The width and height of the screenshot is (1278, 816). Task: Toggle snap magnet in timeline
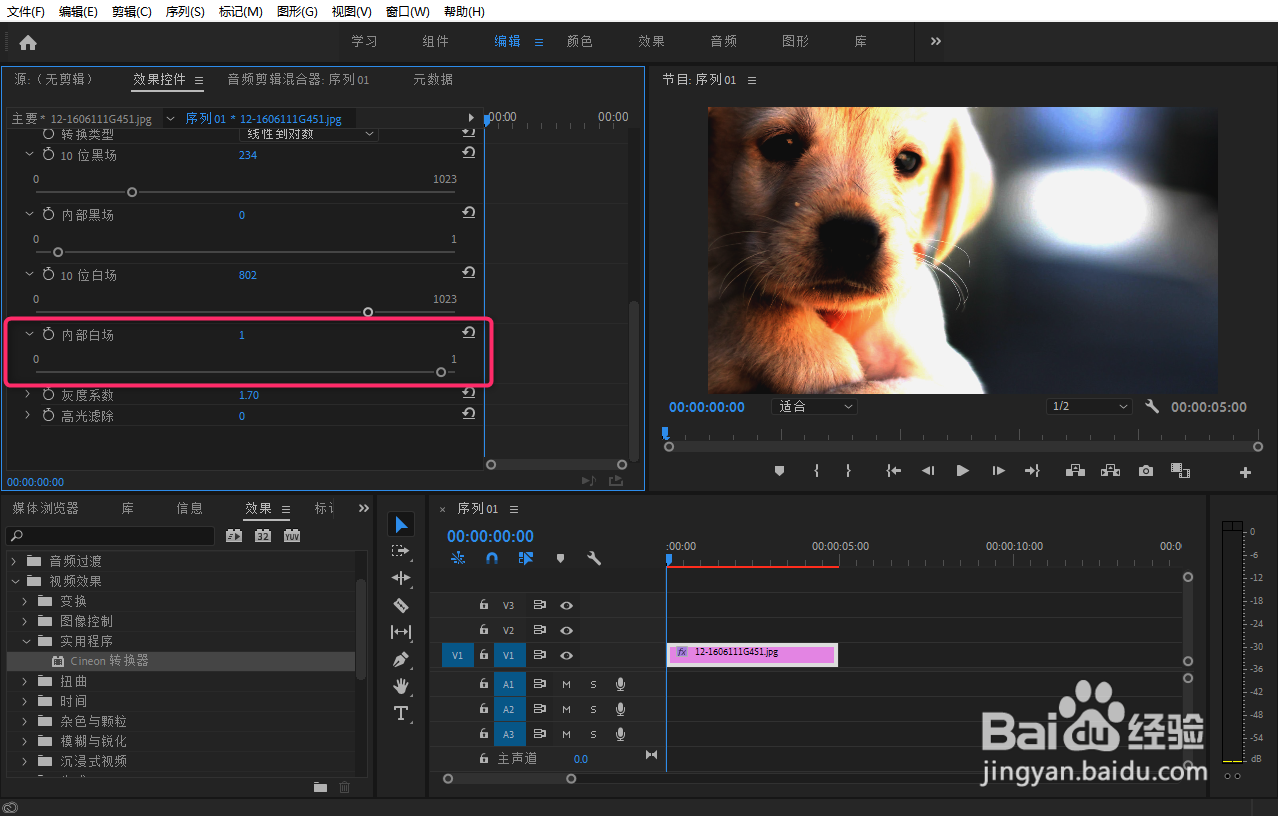[x=492, y=558]
